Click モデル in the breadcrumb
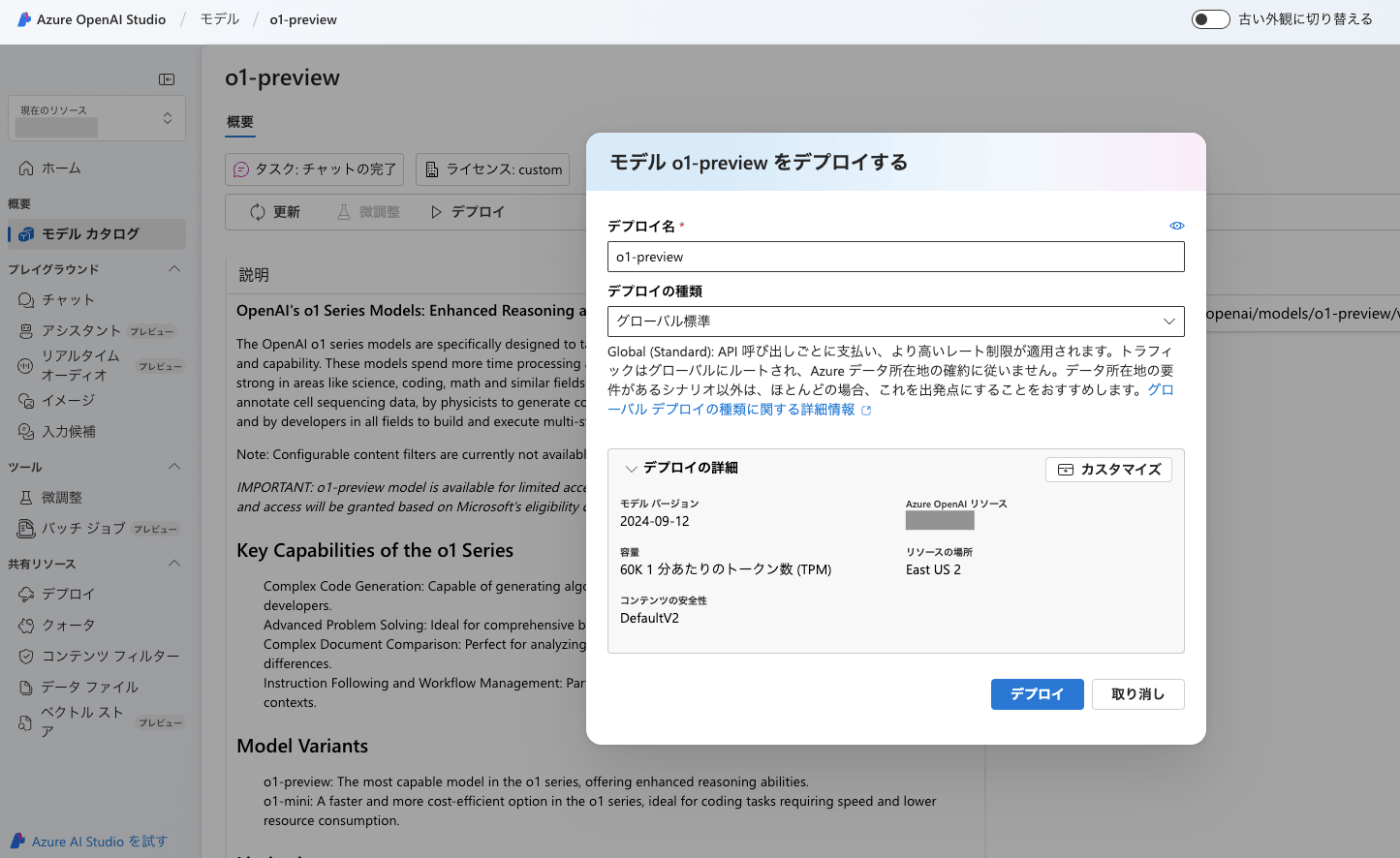 point(219,20)
